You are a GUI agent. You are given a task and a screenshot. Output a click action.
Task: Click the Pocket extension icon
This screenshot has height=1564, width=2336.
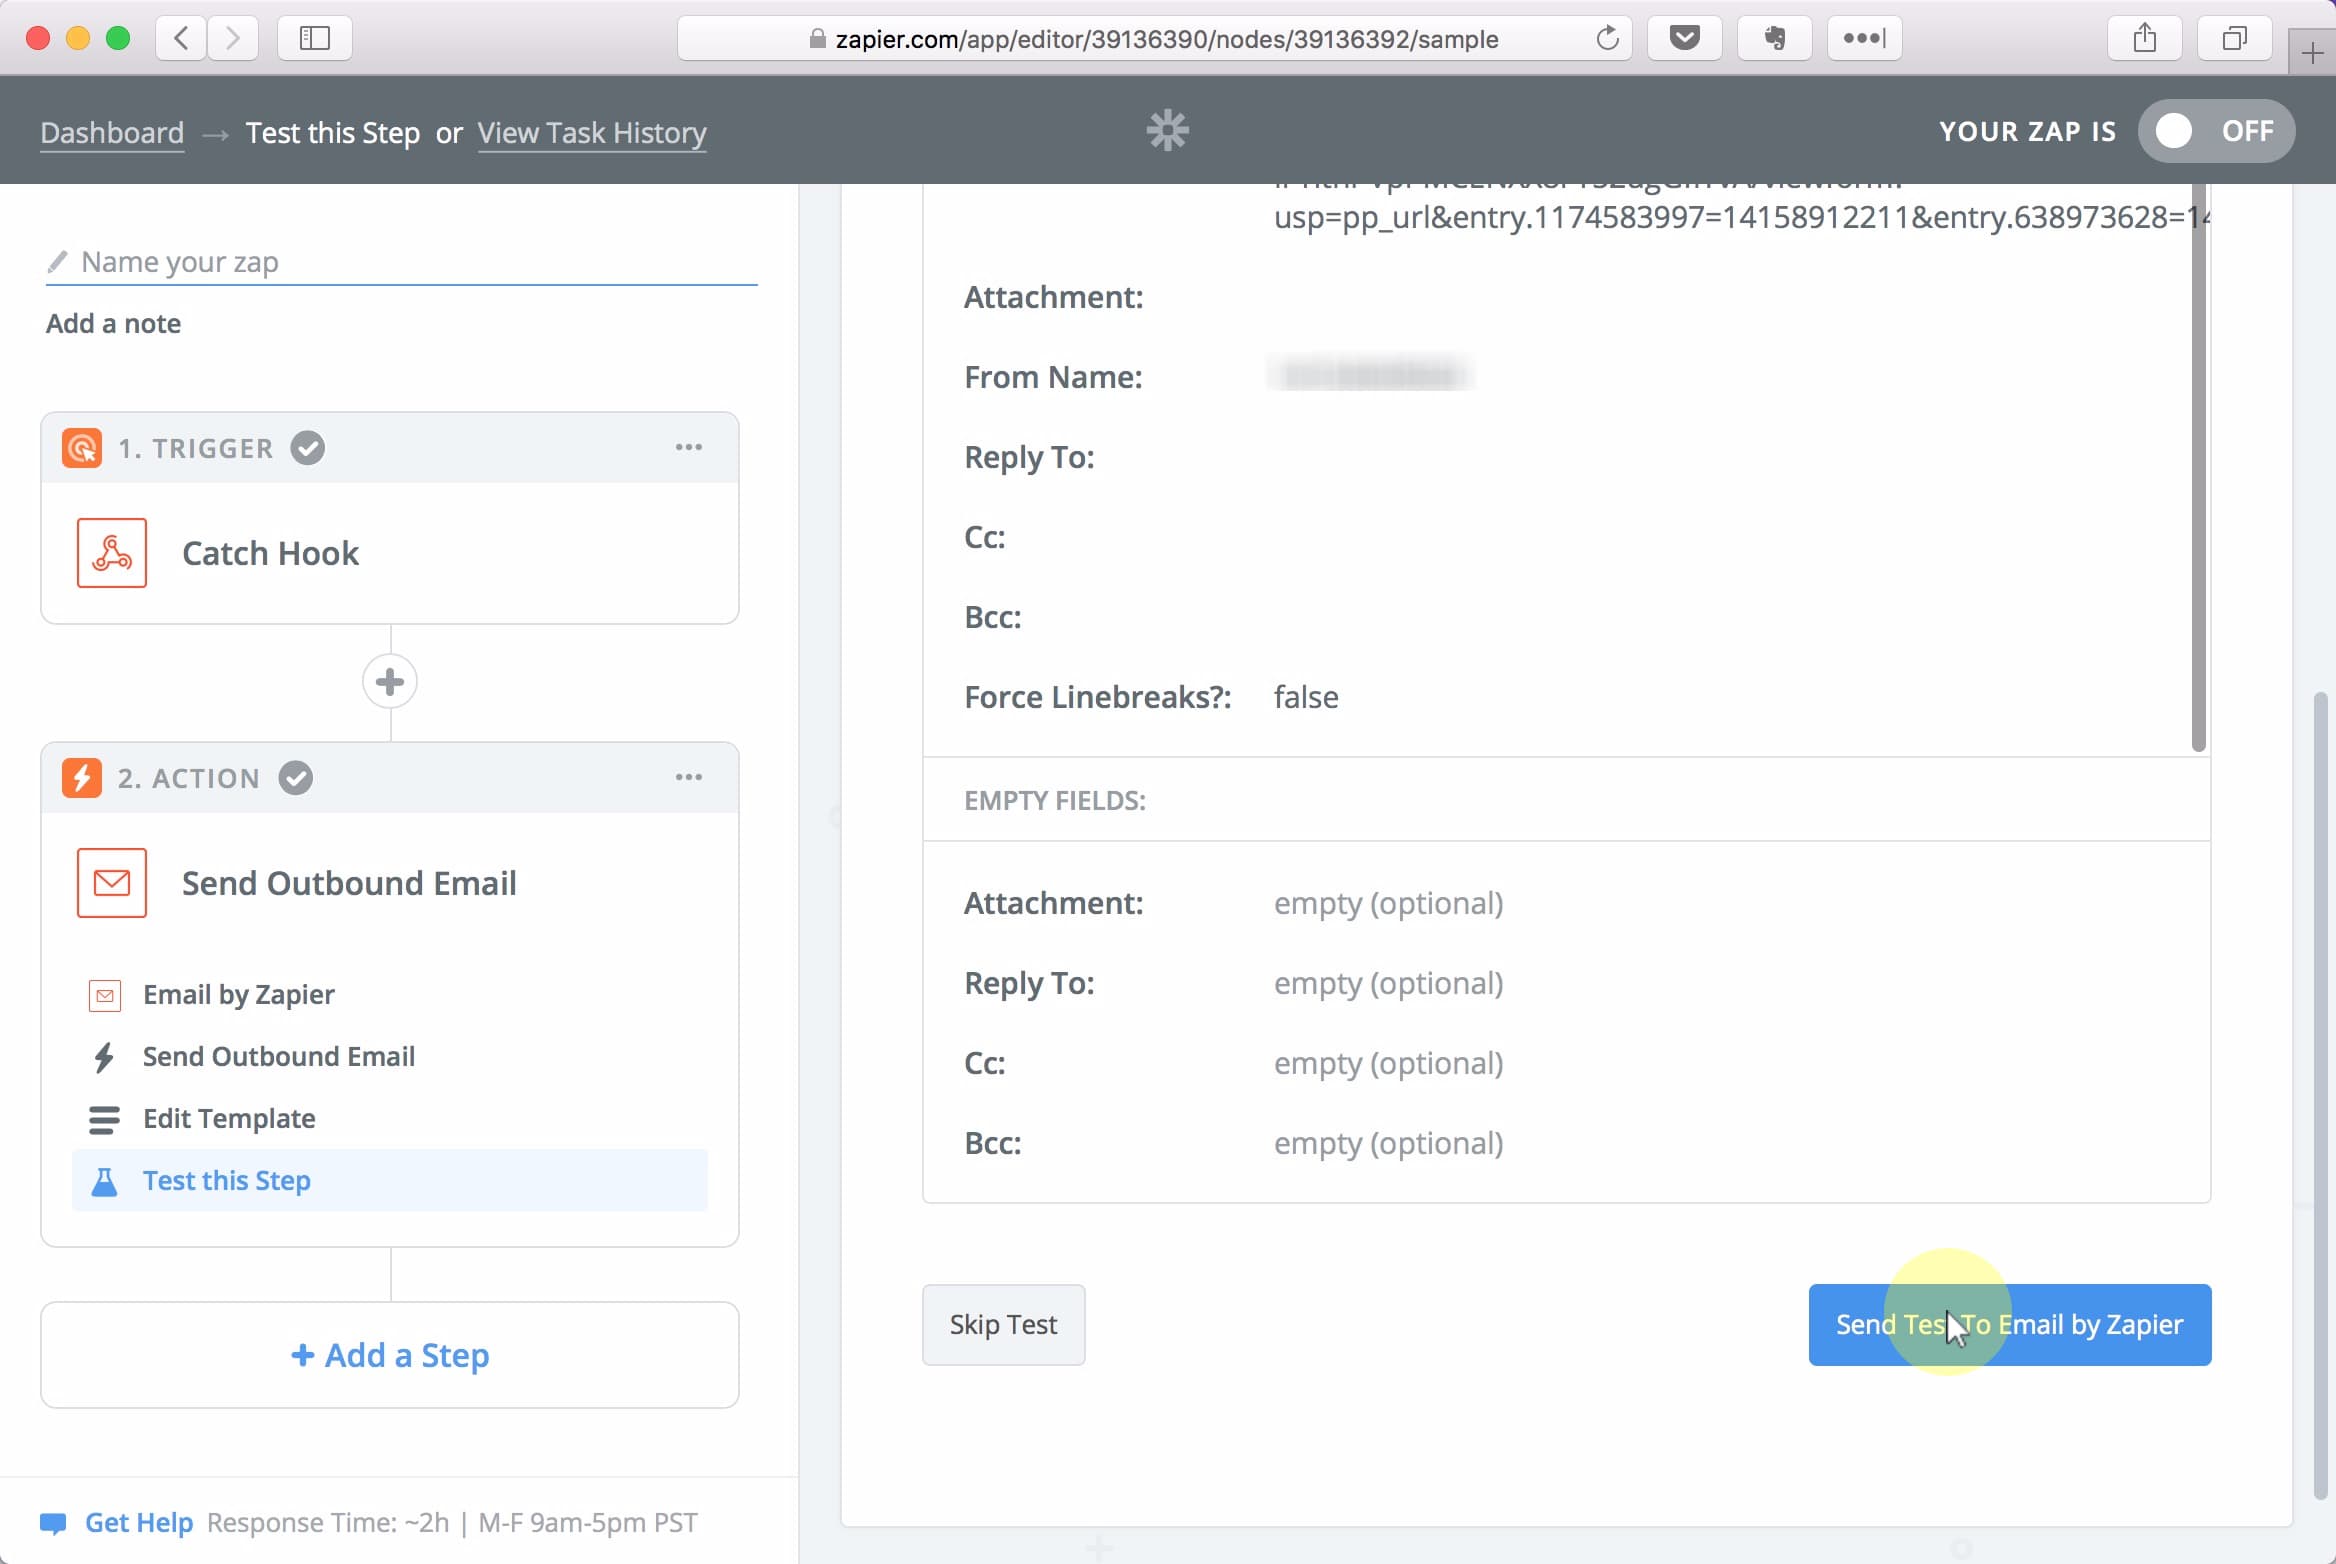coord(1685,38)
